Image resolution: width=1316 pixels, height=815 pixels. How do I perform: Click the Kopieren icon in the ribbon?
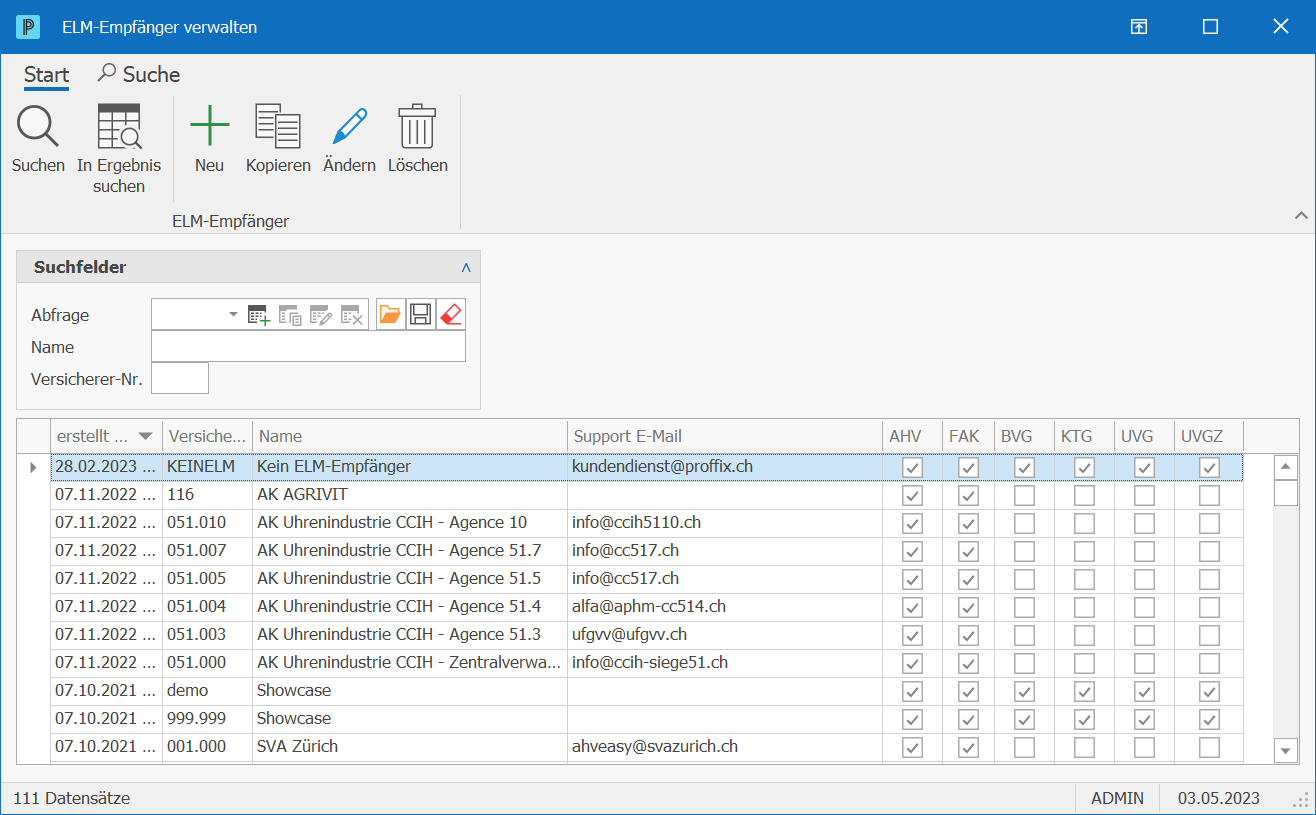[x=278, y=127]
